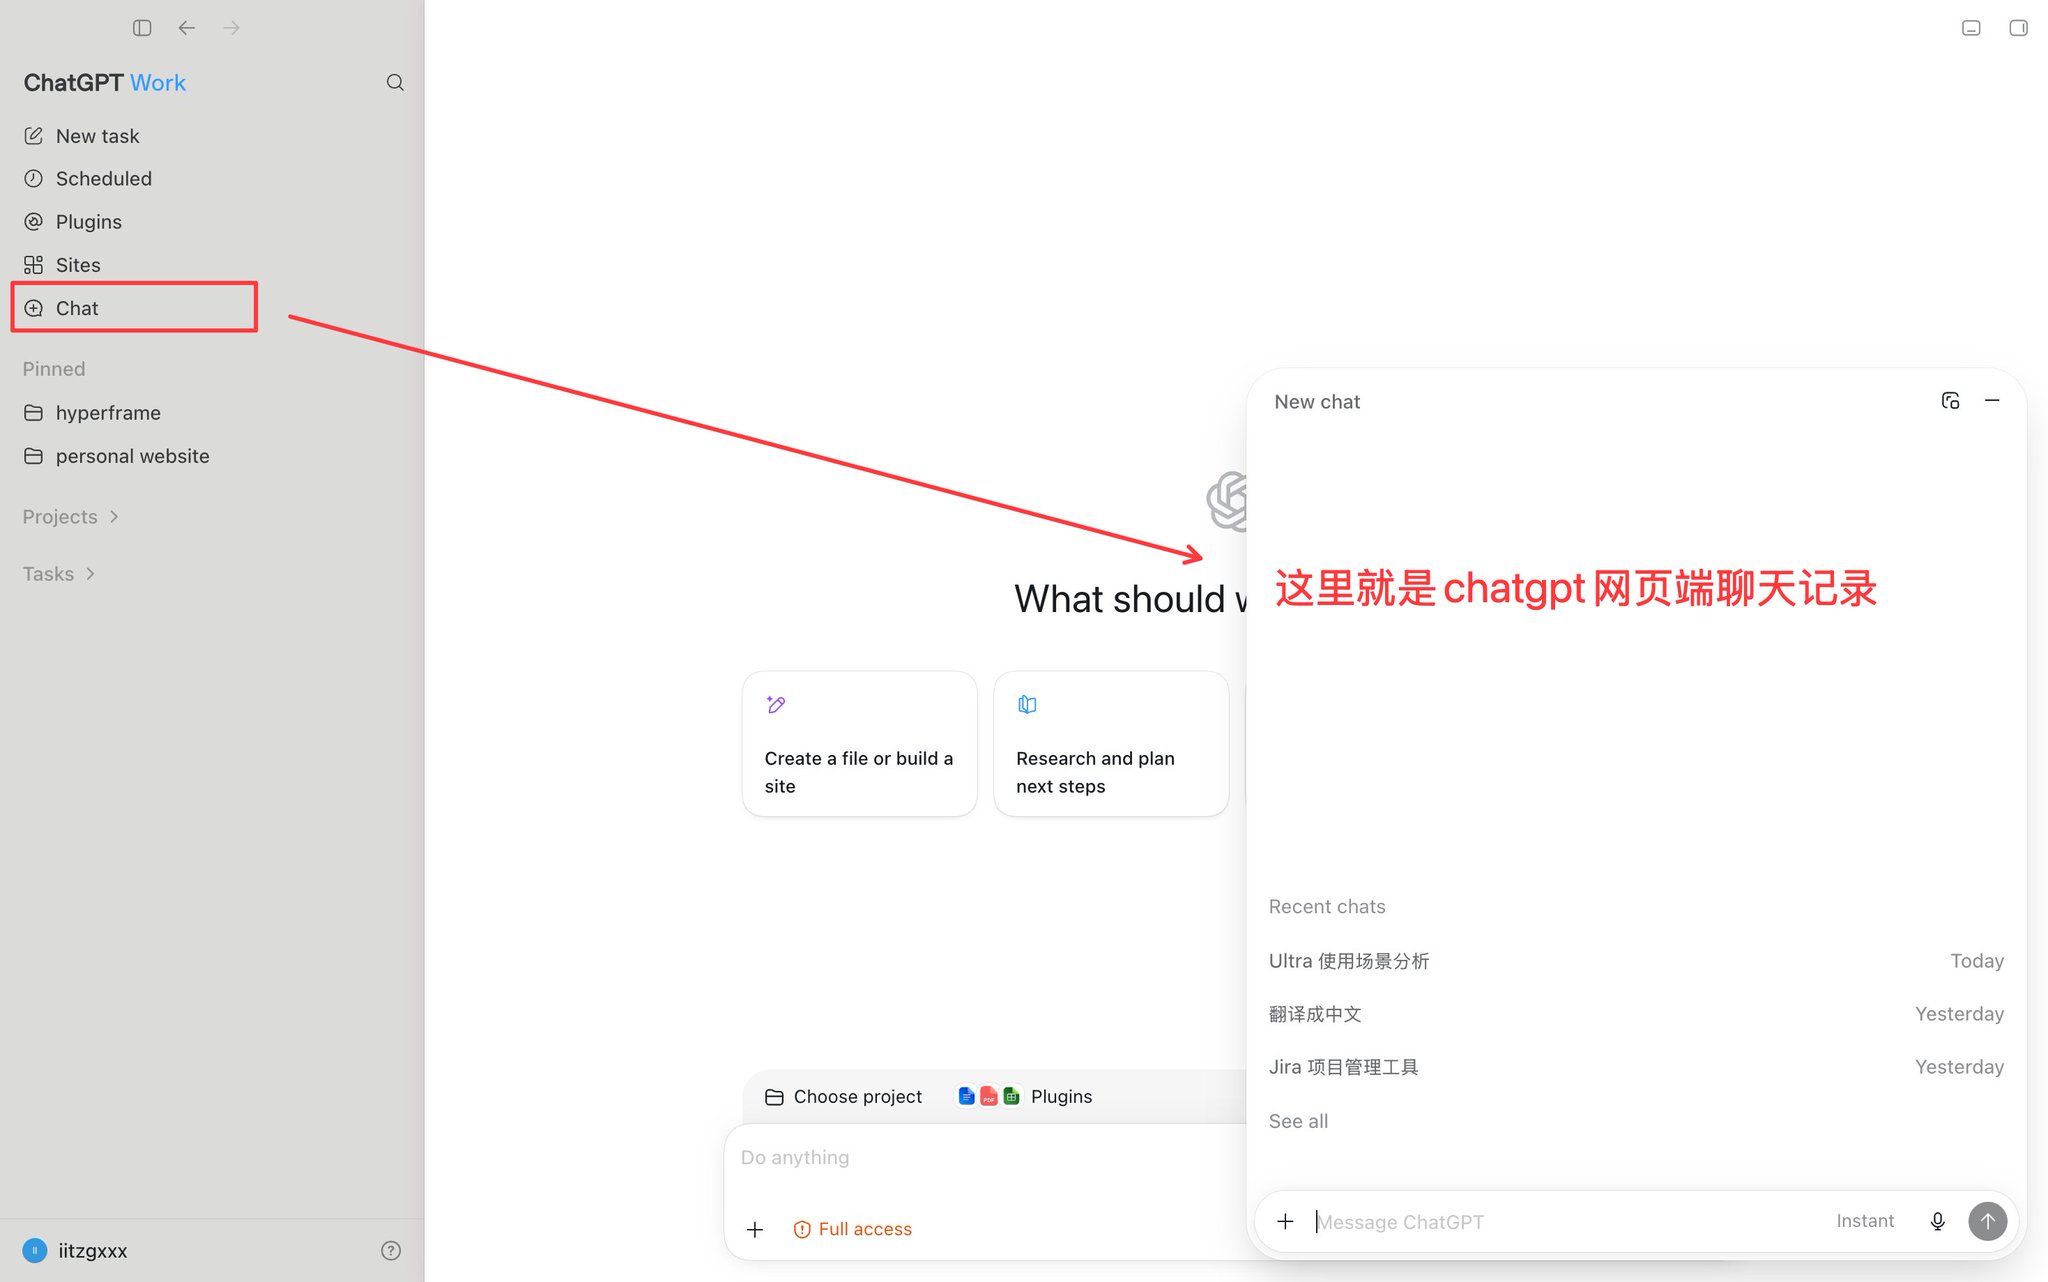Go back with the left arrow

pos(187,28)
